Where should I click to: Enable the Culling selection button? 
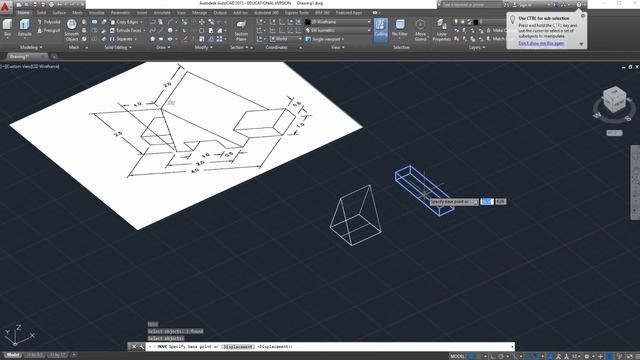point(381,29)
